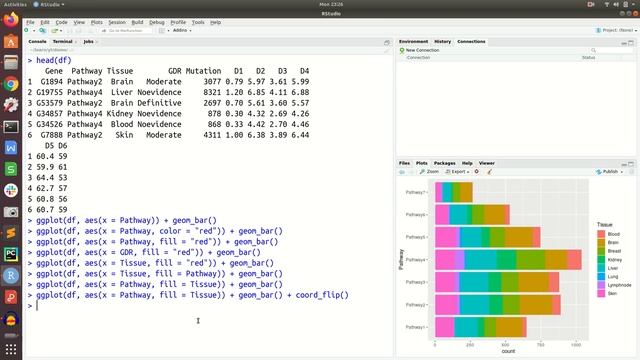
Task: Clear the console with broom icon
Action: [387, 50]
